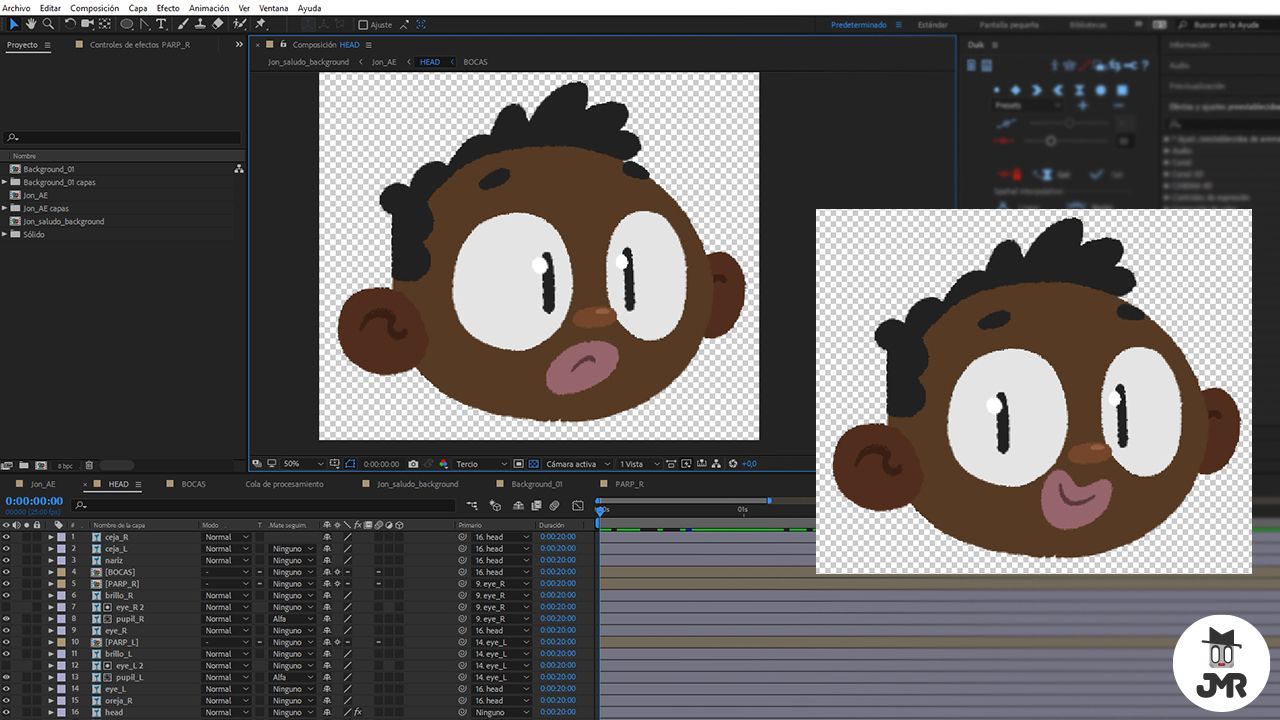
Task: Select the Rotation tool
Action: pyautogui.click(x=70, y=23)
